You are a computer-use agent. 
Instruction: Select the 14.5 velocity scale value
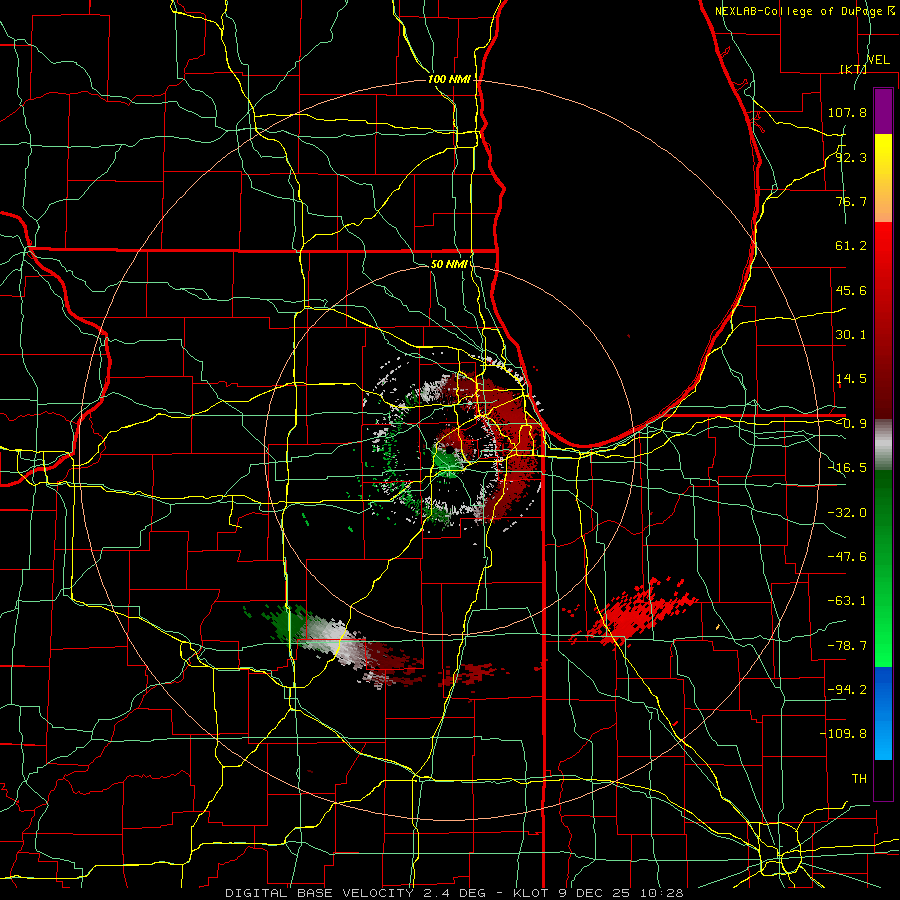pyautogui.click(x=851, y=379)
